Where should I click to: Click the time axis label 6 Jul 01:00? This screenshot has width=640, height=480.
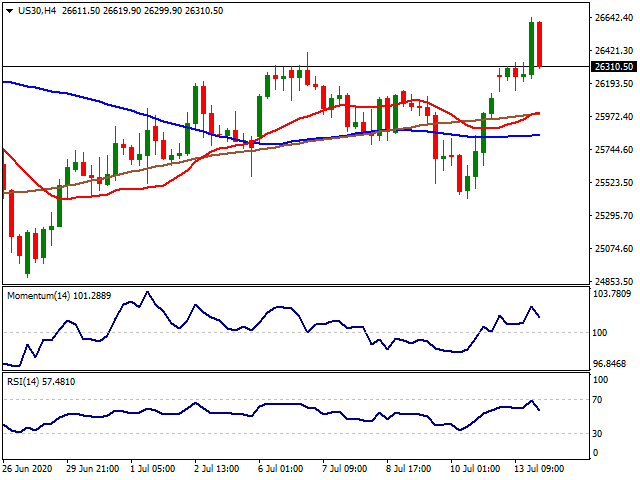(280, 469)
